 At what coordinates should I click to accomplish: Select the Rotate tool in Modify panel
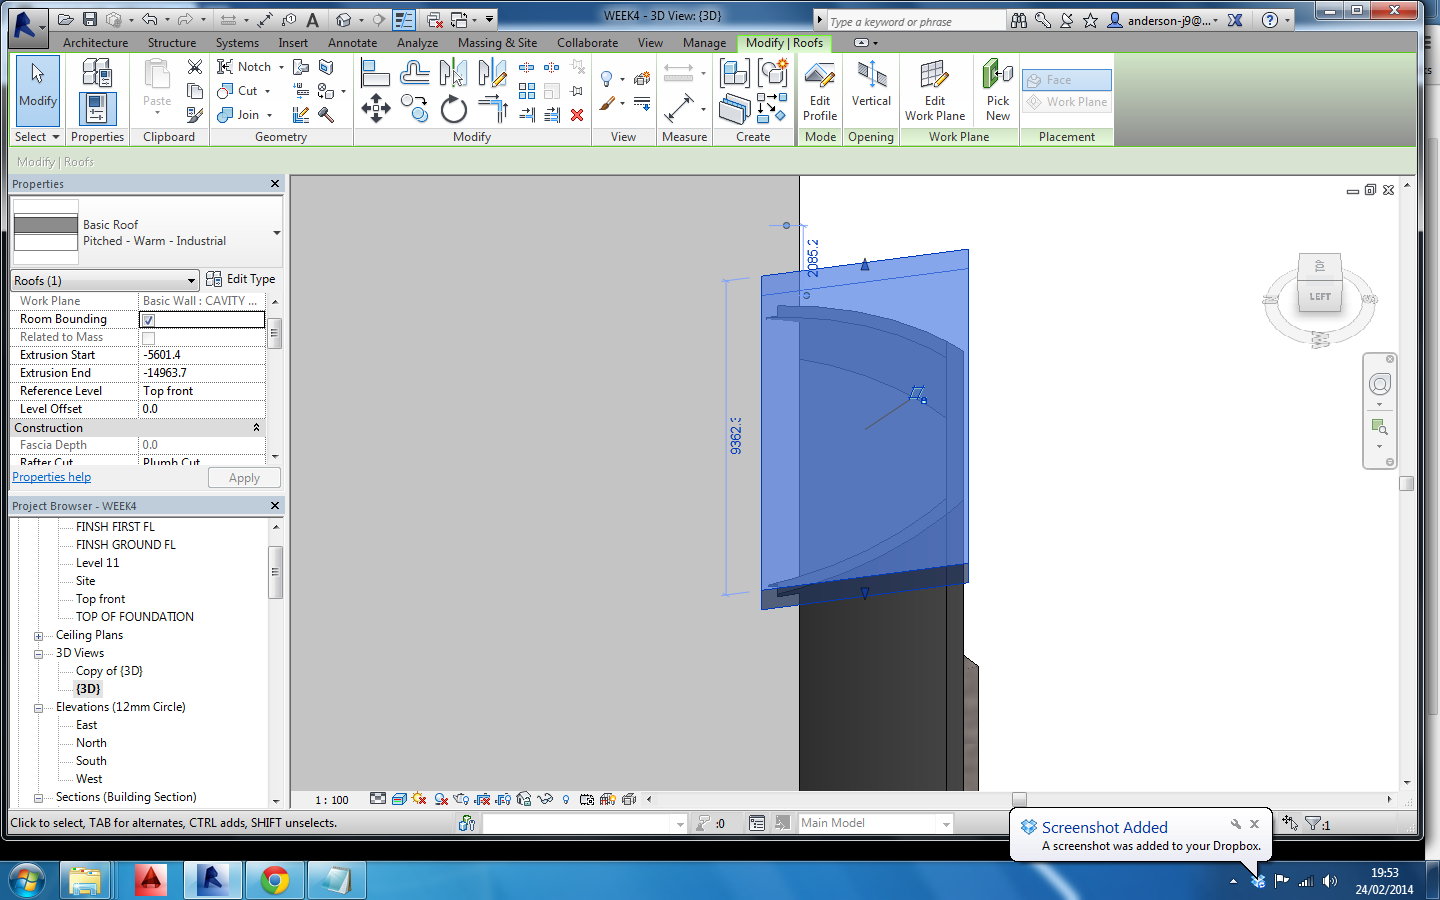454,108
